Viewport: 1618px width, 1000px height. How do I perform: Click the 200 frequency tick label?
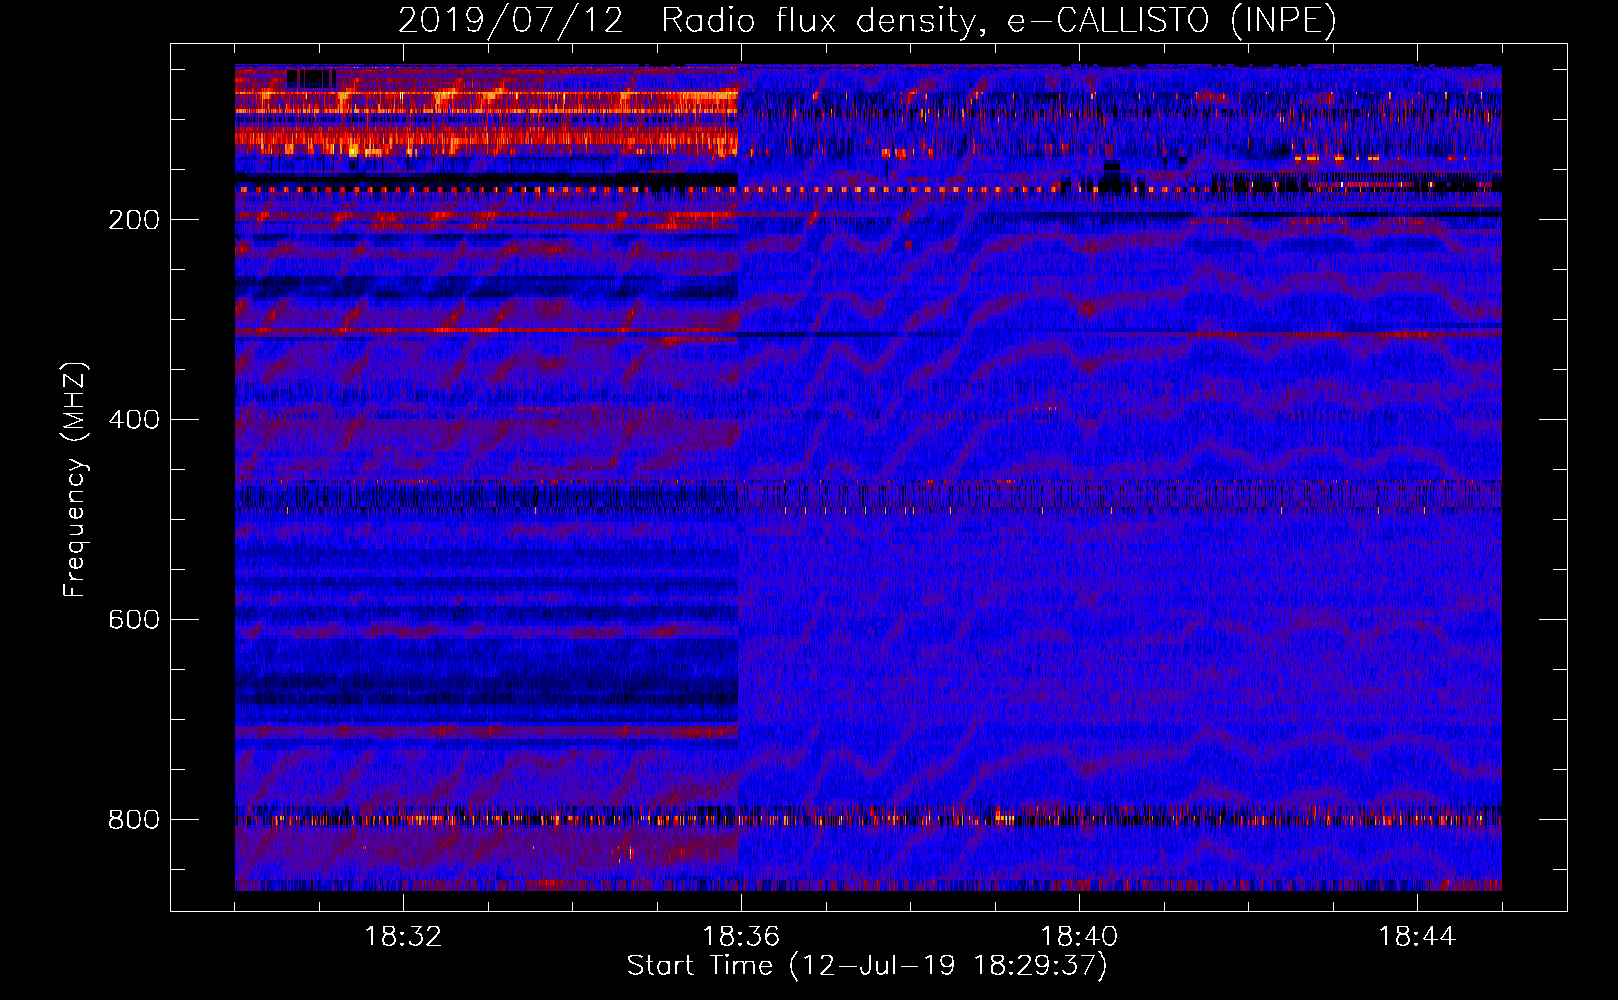click(134, 220)
